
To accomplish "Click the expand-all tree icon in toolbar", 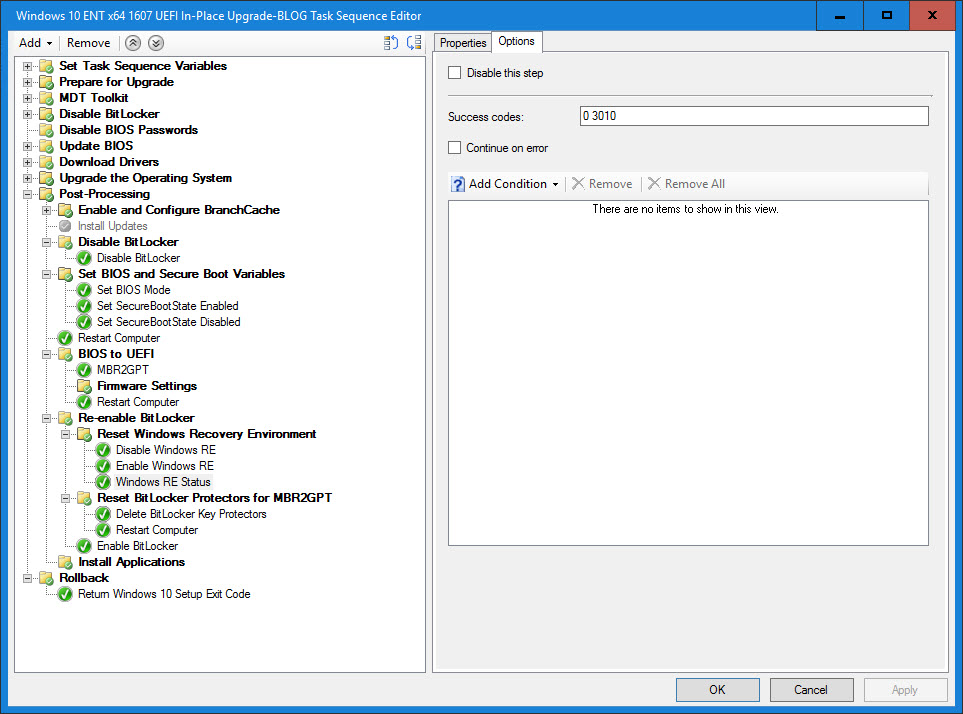I will 391,43.
